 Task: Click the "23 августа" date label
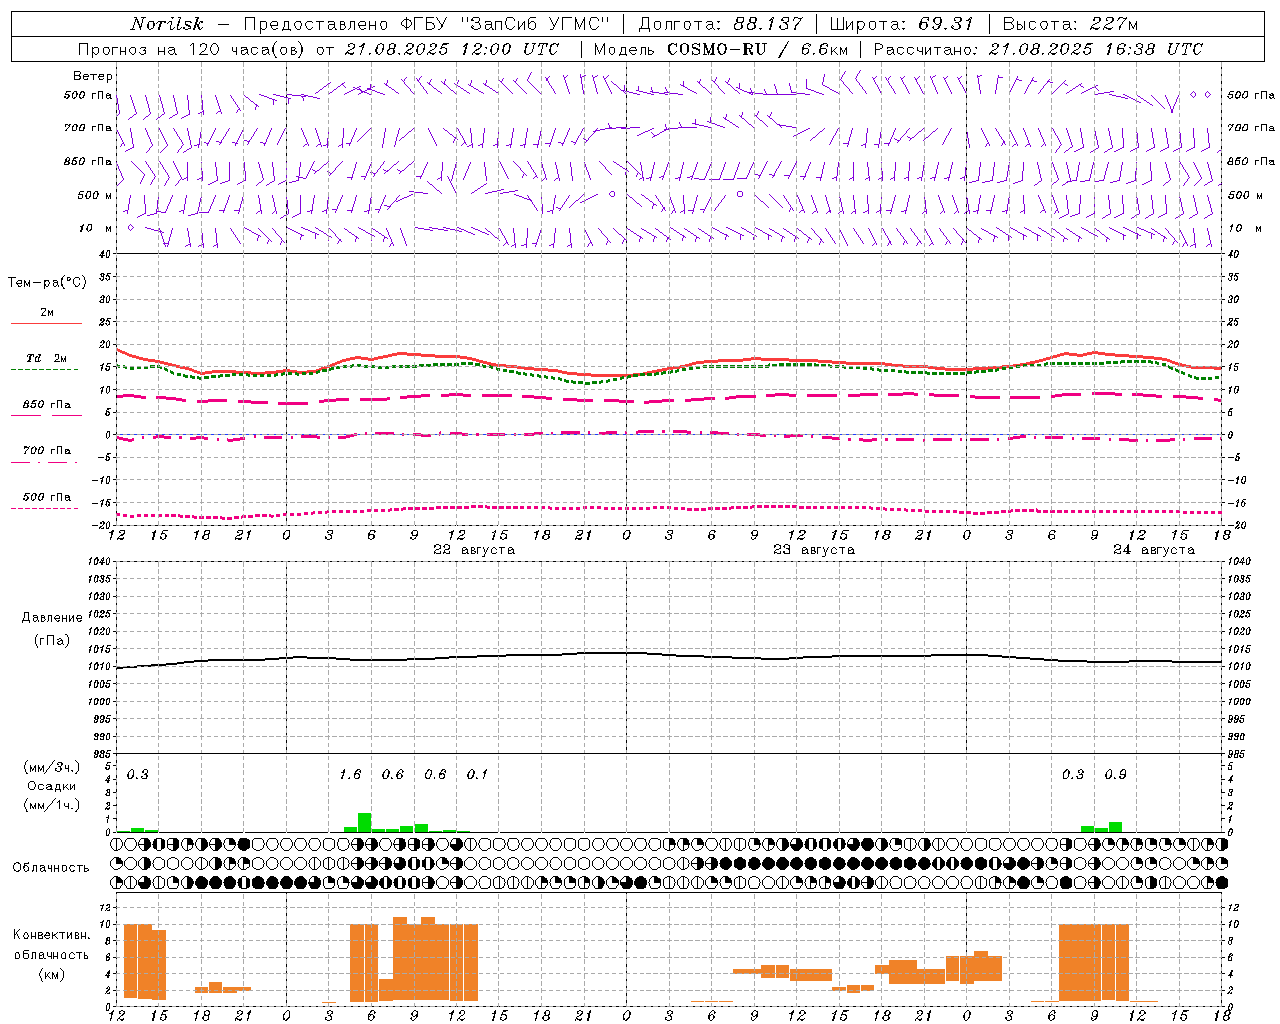click(x=814, y=550)
